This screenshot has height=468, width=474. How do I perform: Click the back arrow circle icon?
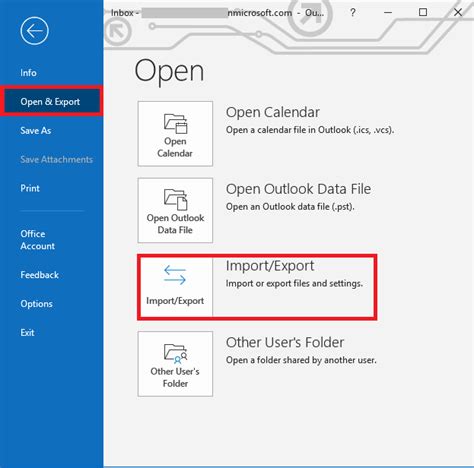(34, 31)
